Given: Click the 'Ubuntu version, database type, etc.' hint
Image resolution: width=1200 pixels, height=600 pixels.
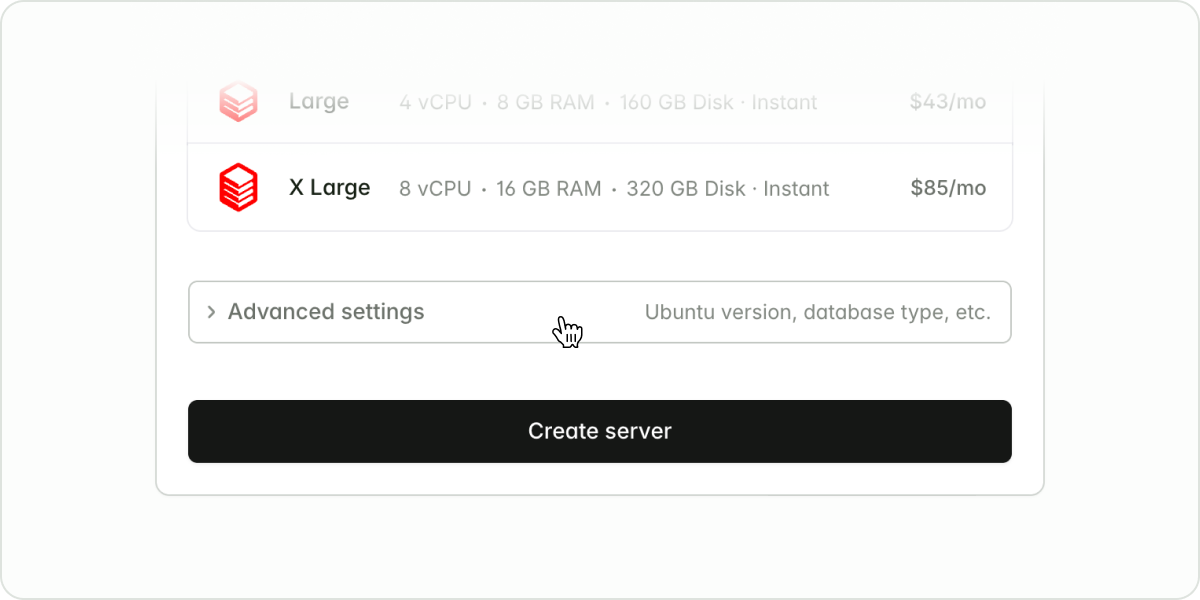Looking at the screenshot, I should pyautogui.click(x=817, y=312).
